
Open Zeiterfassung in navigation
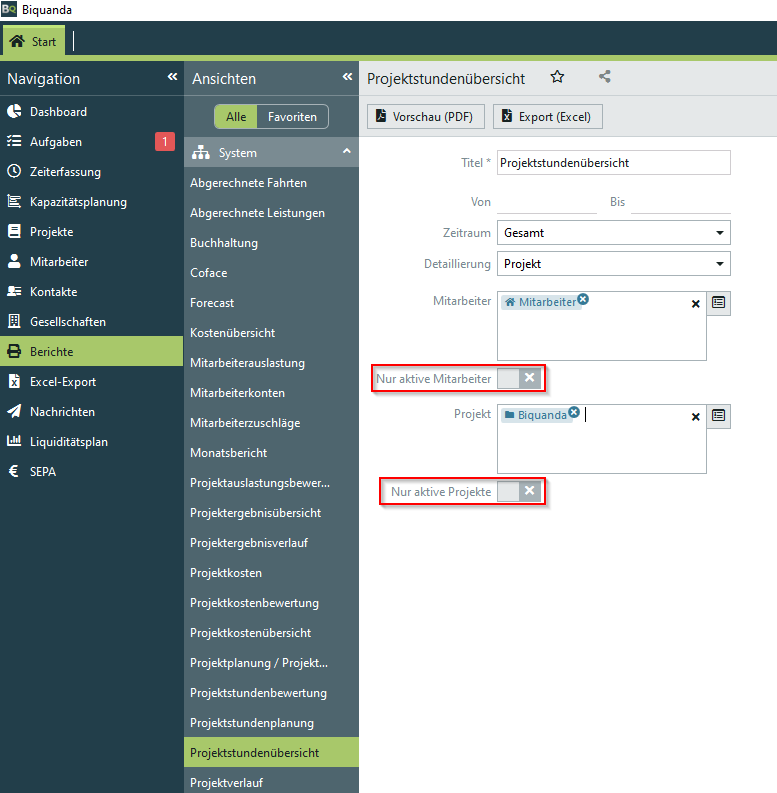[65, 172]
